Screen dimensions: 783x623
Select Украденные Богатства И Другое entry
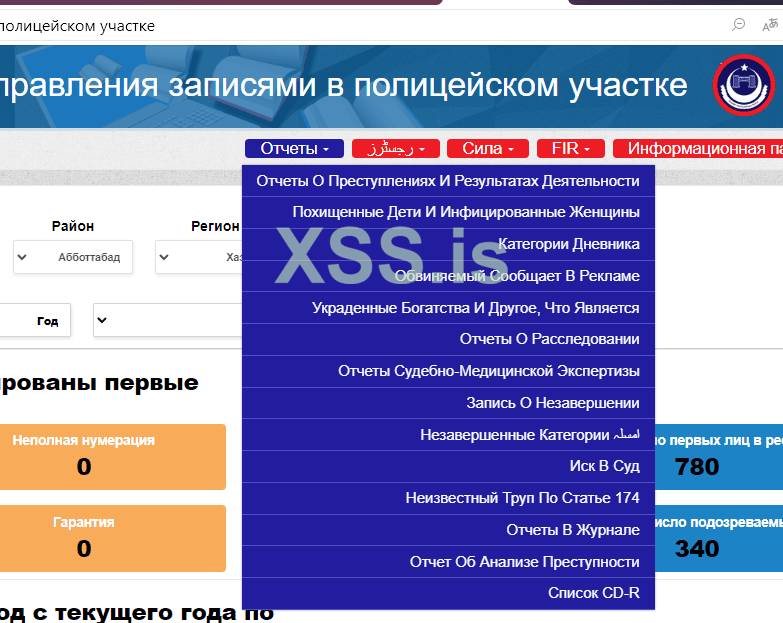pyautogui.click(x=448, y=308)
